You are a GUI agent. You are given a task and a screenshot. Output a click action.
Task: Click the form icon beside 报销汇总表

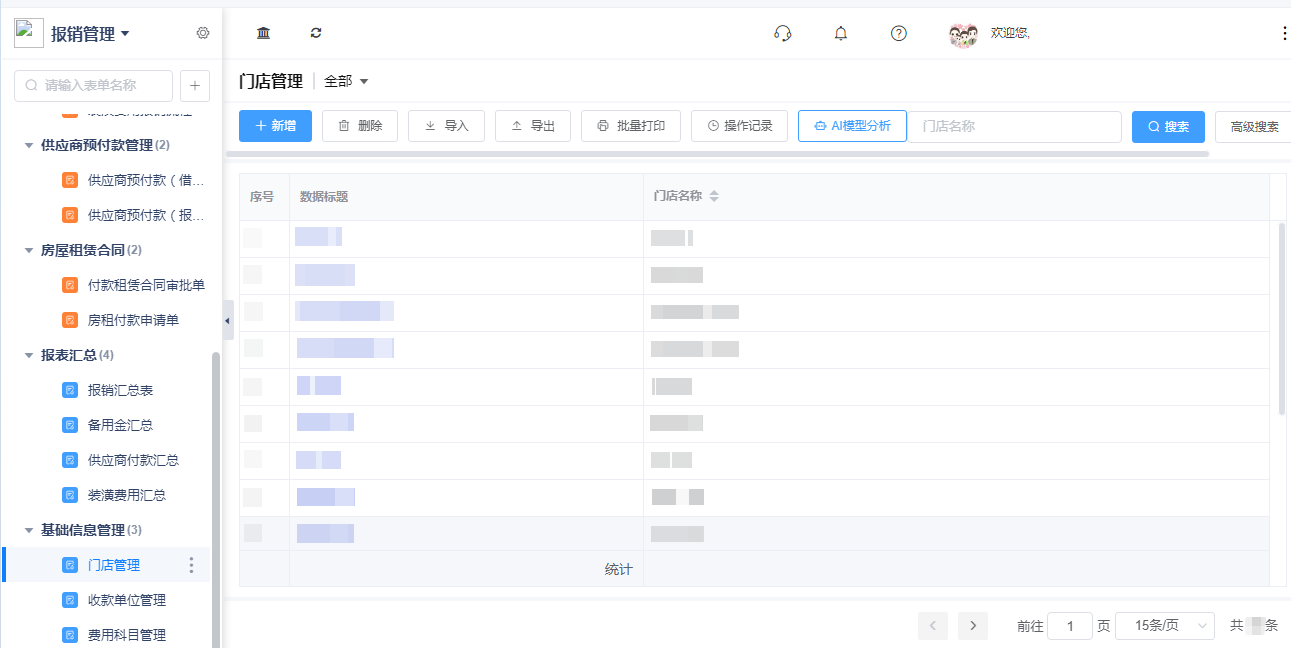click(70, 390)
